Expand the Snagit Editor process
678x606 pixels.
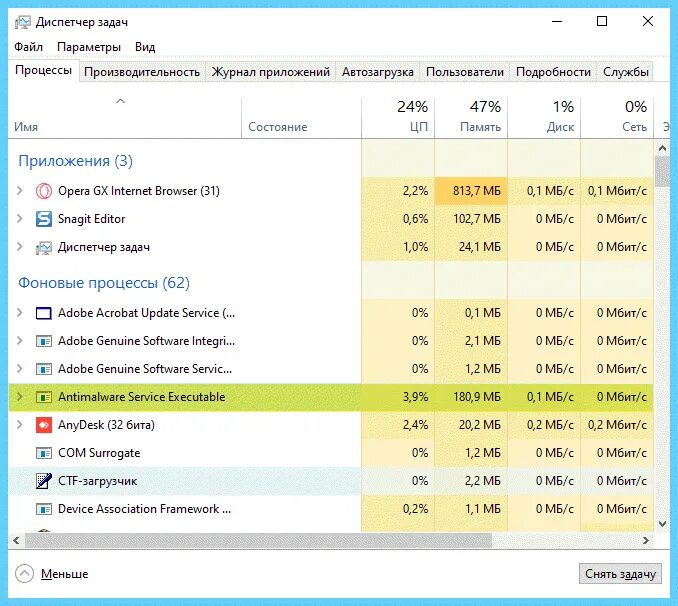pyautogui.click(x=19, y=218)
